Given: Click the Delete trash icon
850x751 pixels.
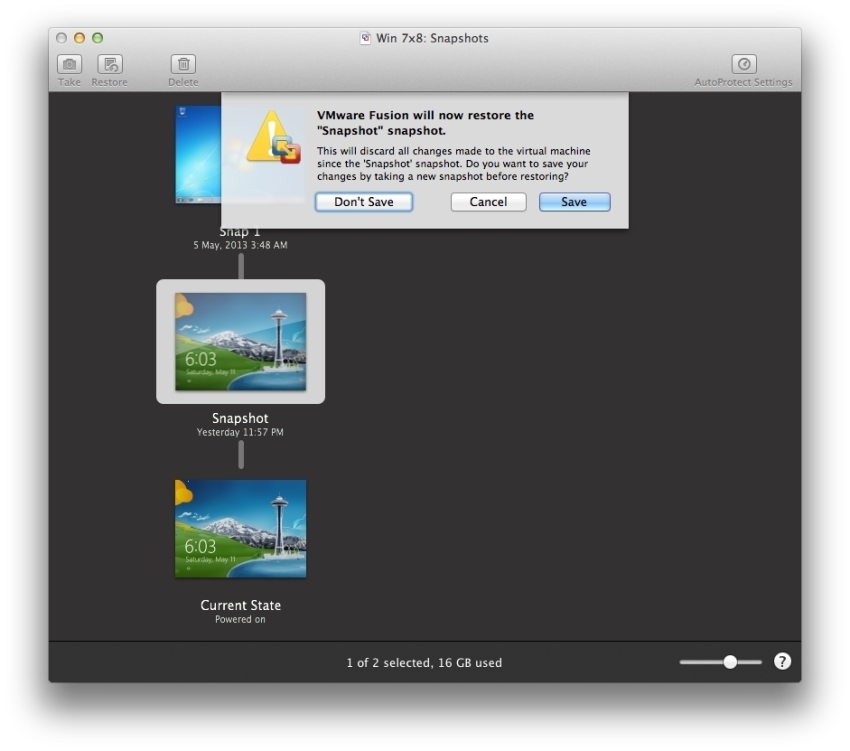Looking at the screenshot, I should point(183,64).
